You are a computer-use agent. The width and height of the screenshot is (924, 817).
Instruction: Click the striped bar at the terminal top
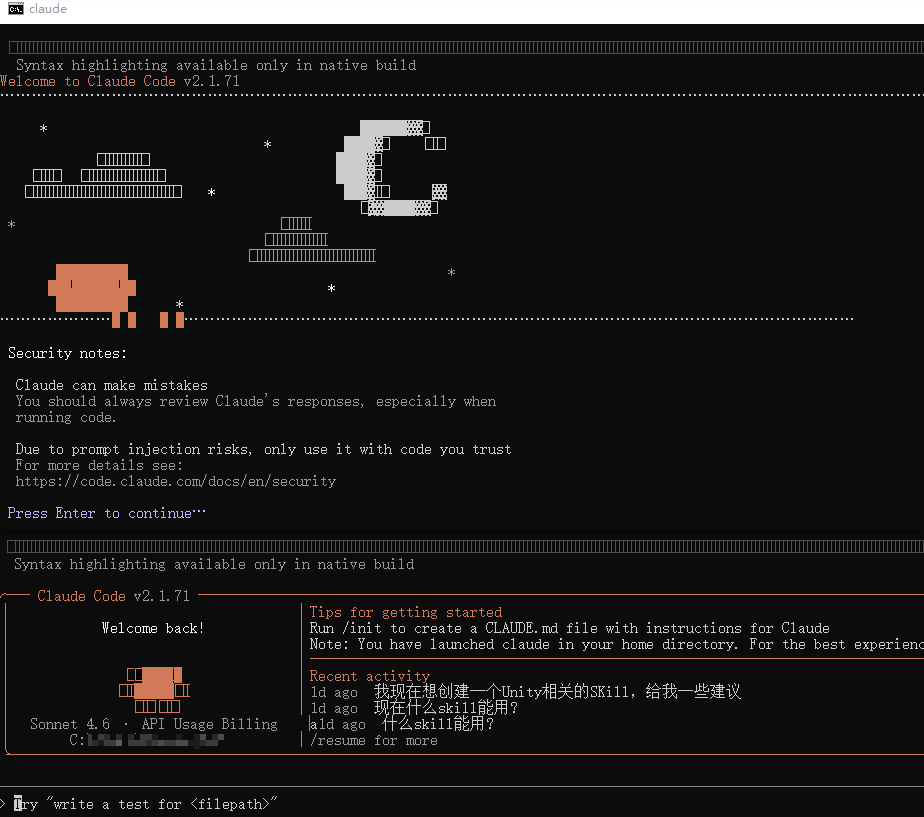462,48
